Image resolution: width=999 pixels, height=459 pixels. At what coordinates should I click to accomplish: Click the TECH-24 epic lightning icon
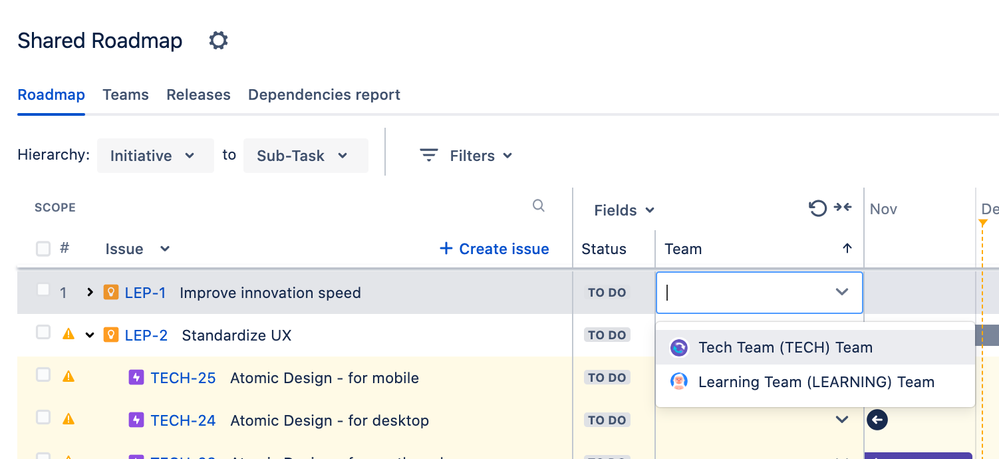tap(136, 420)
